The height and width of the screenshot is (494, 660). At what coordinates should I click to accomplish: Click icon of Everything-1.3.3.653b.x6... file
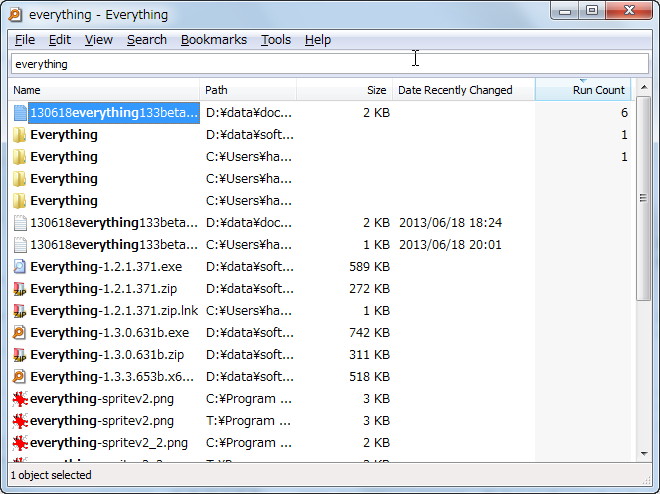(x=19, y=377)
